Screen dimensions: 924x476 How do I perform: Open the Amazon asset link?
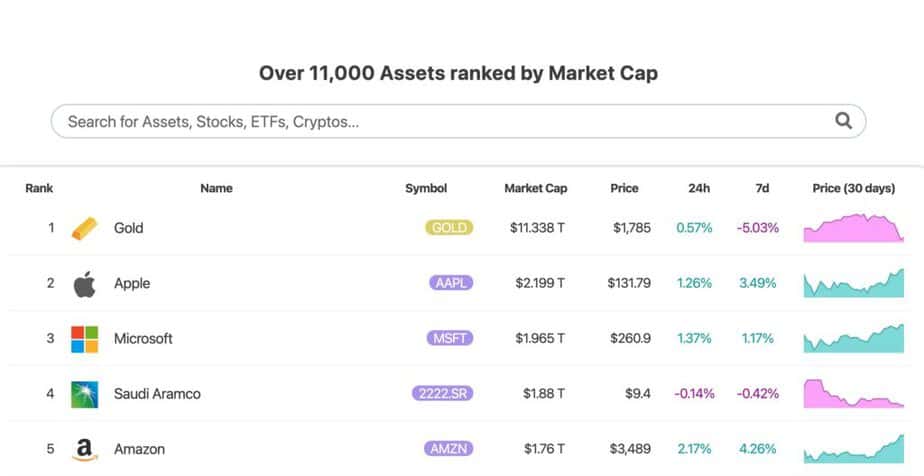[139, 449]
